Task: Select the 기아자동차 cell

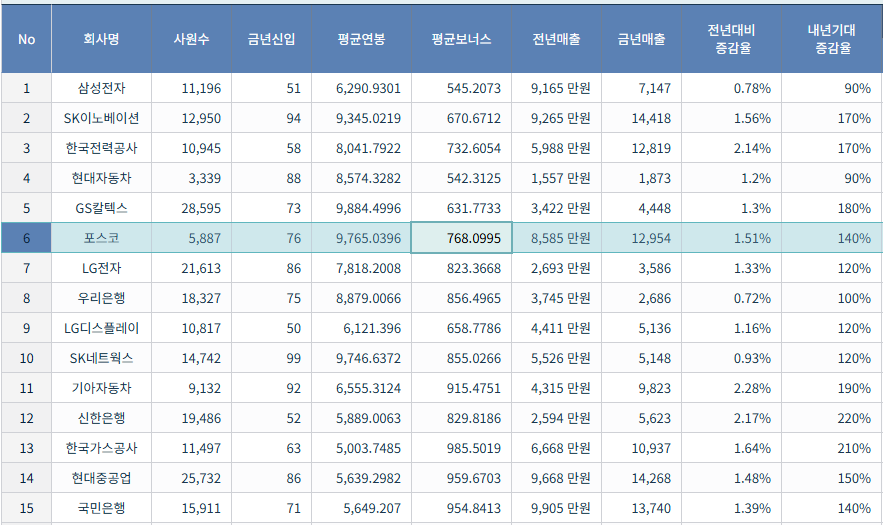Action: coord(101,388)
